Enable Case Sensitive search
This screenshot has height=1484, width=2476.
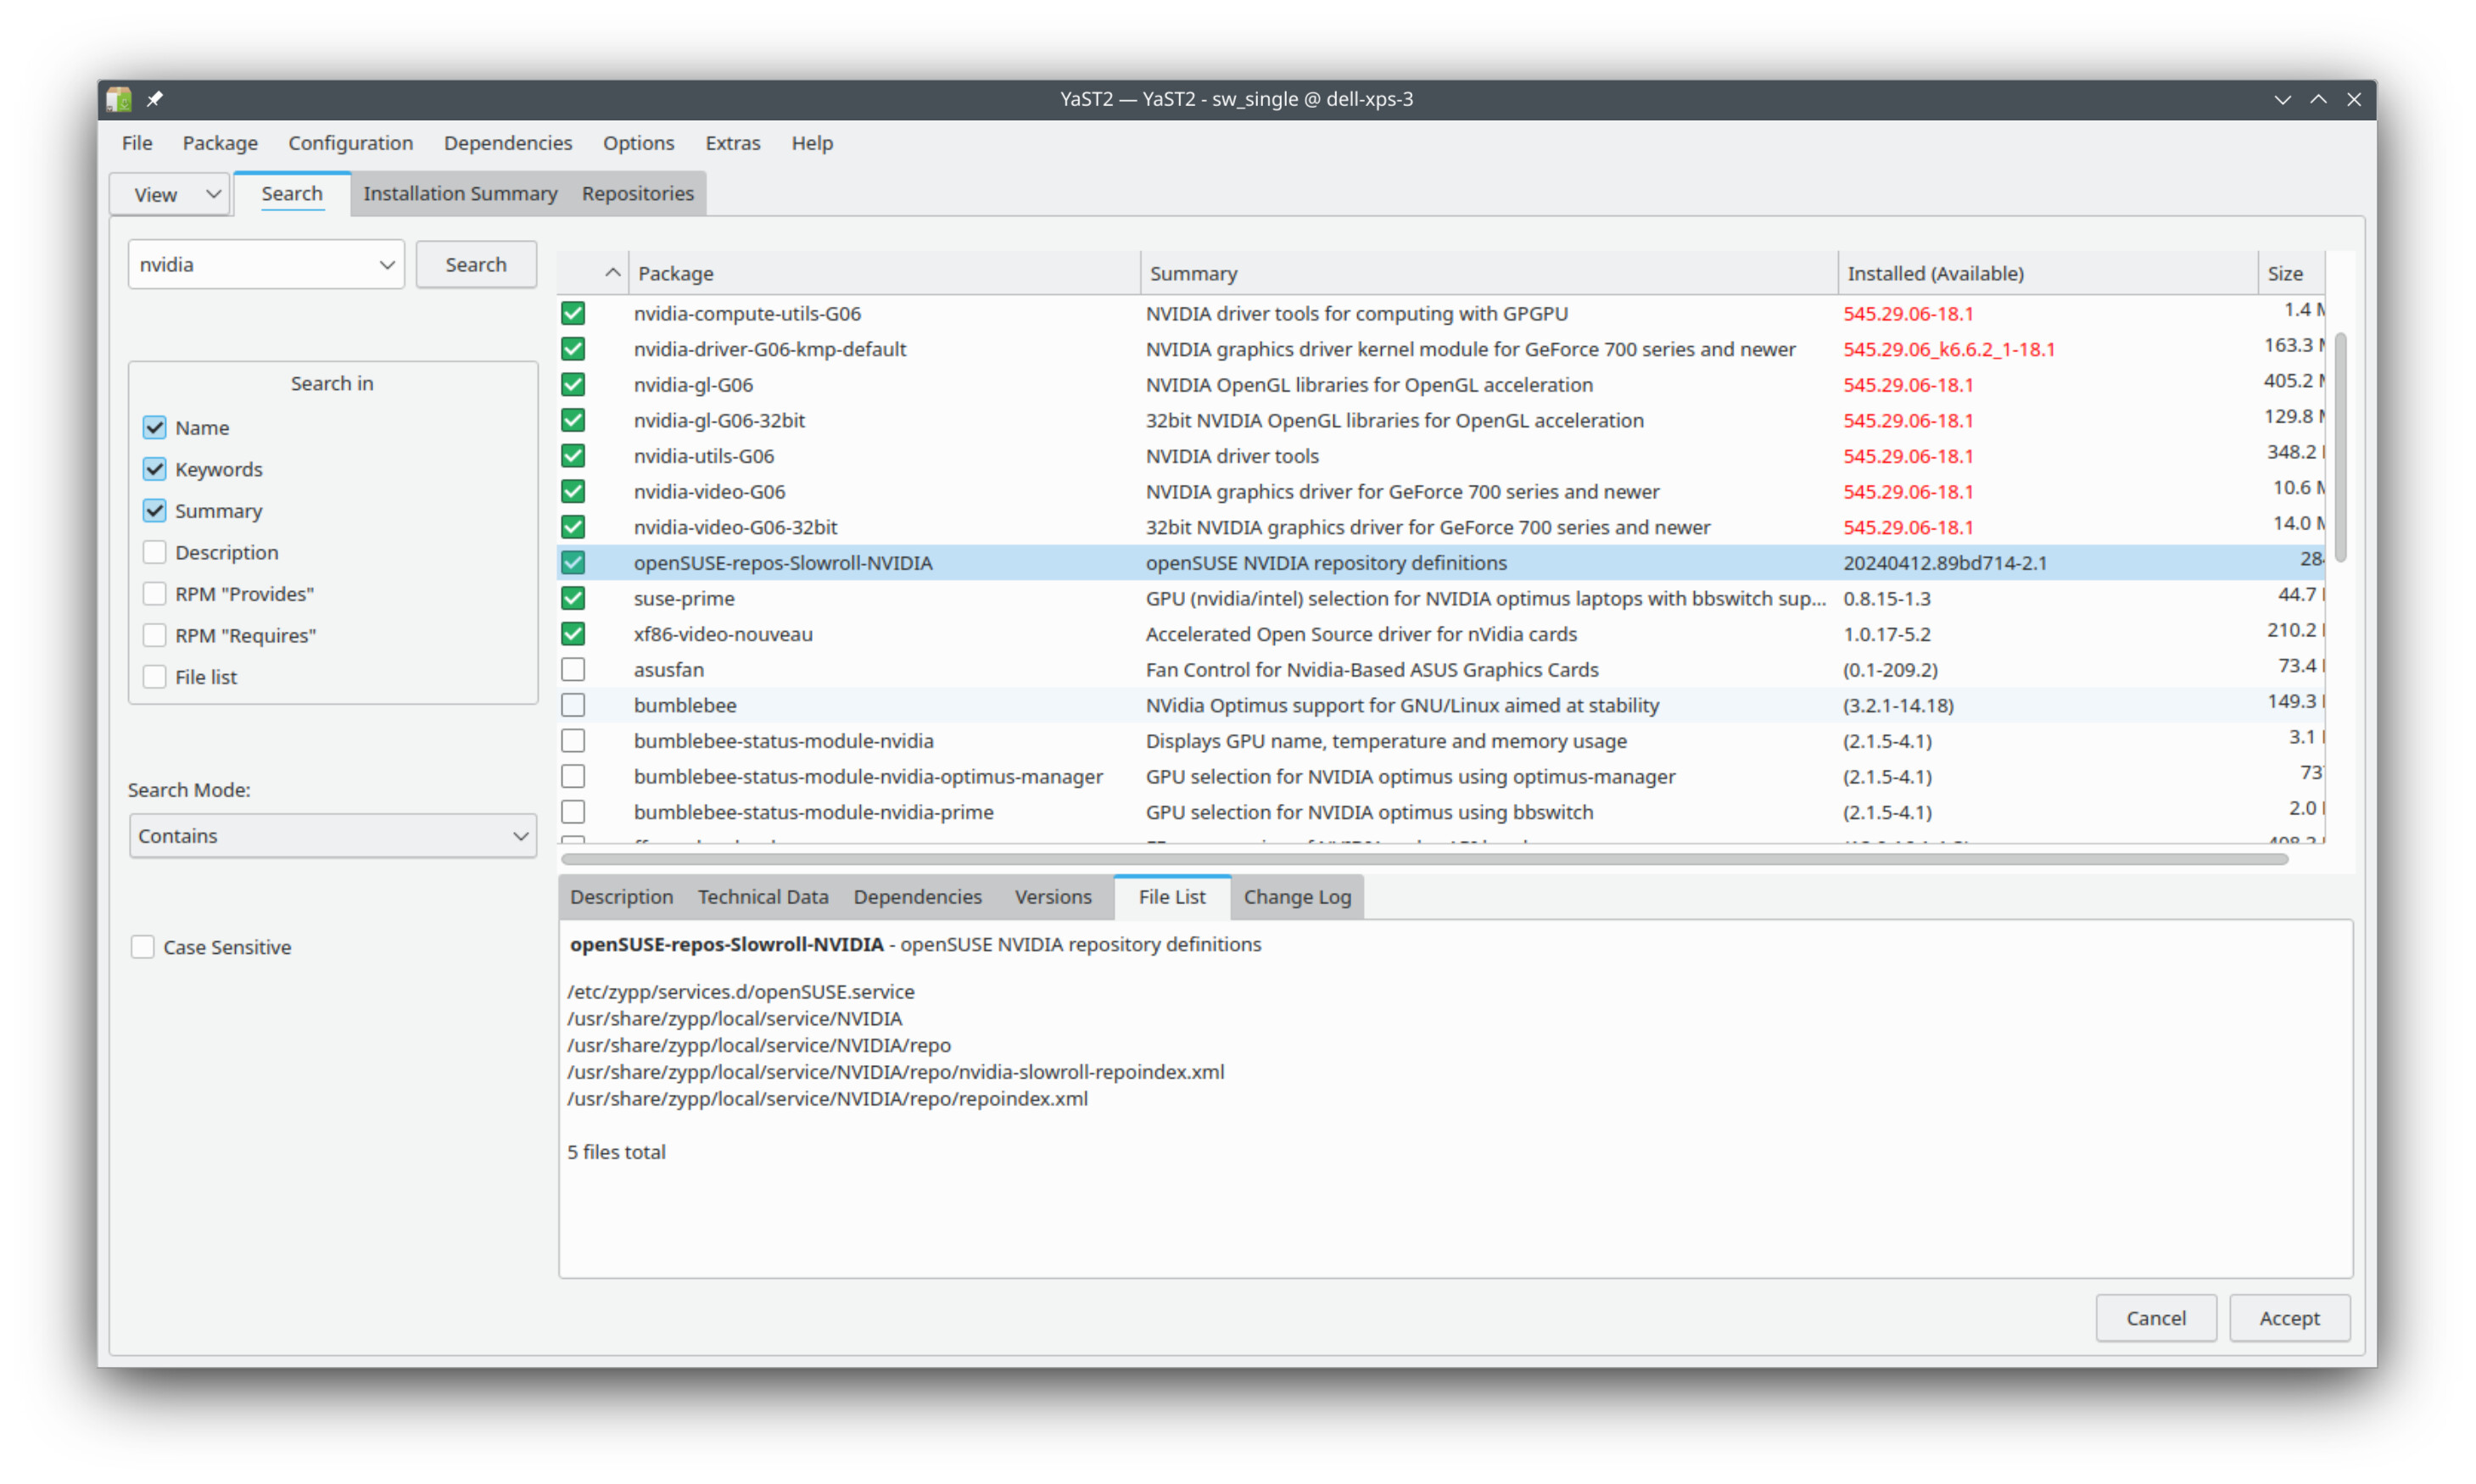(x=143, y=948)
